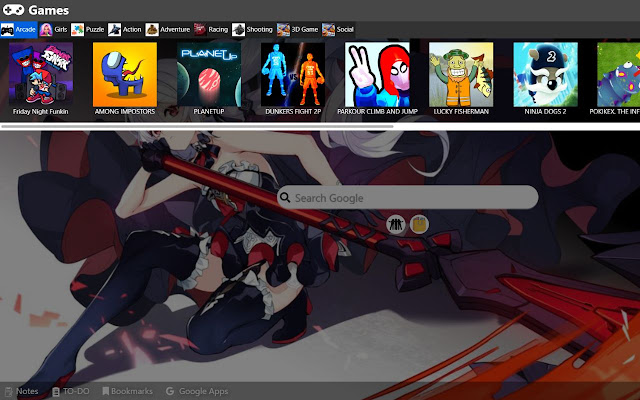Open Bookmarks from the bottom bar
Screen dimensions: 640x400
click(x=127, y=391)
